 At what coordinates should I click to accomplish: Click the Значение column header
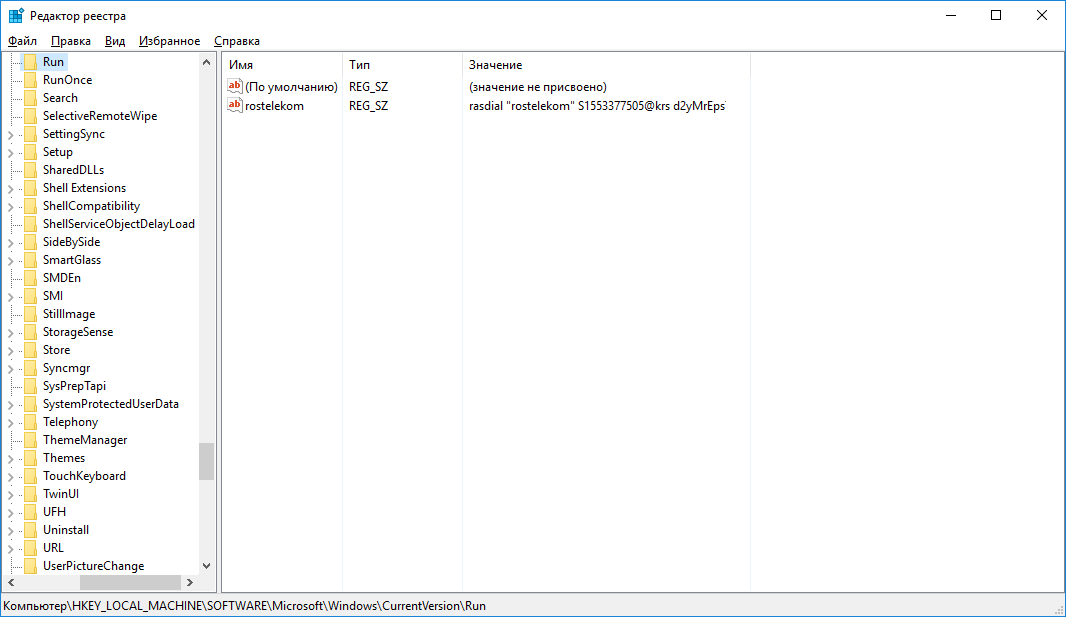pos(606,65)
